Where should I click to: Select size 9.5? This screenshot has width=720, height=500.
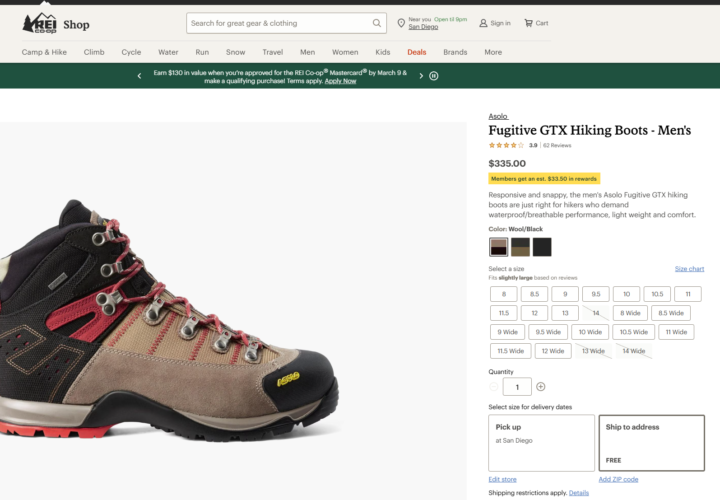(596, 294)
